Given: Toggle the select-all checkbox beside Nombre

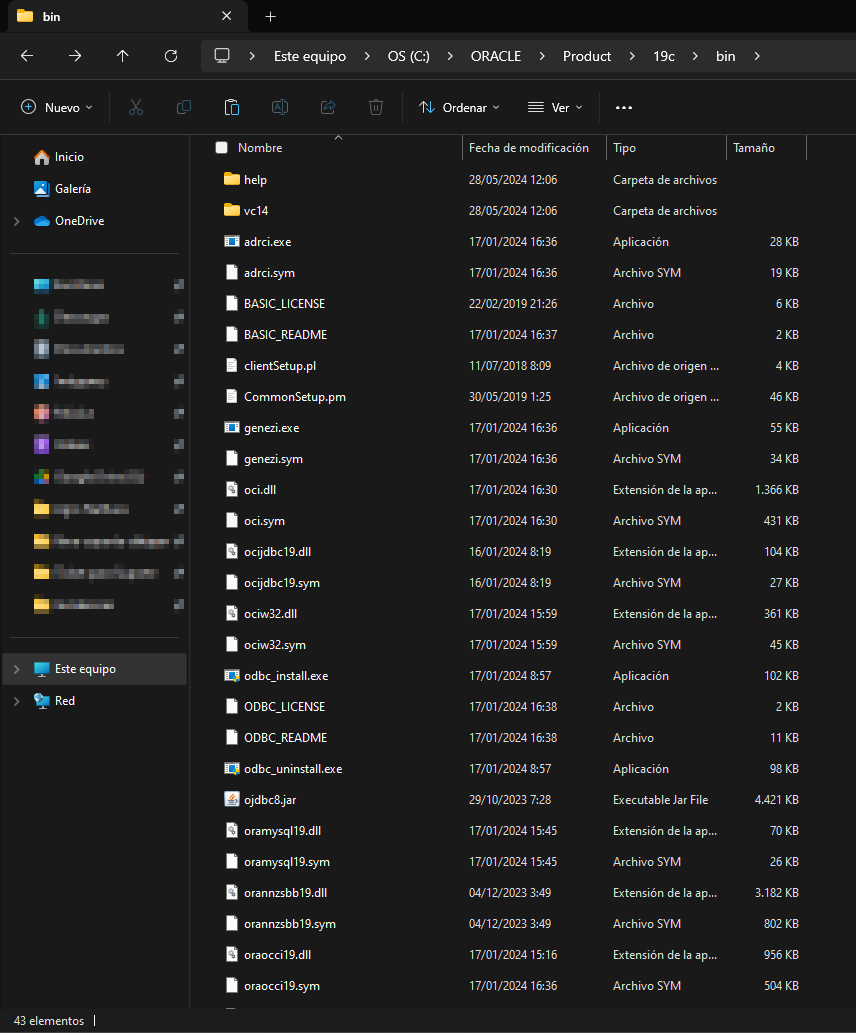Looking at the screenshot, I should (221, 148).
